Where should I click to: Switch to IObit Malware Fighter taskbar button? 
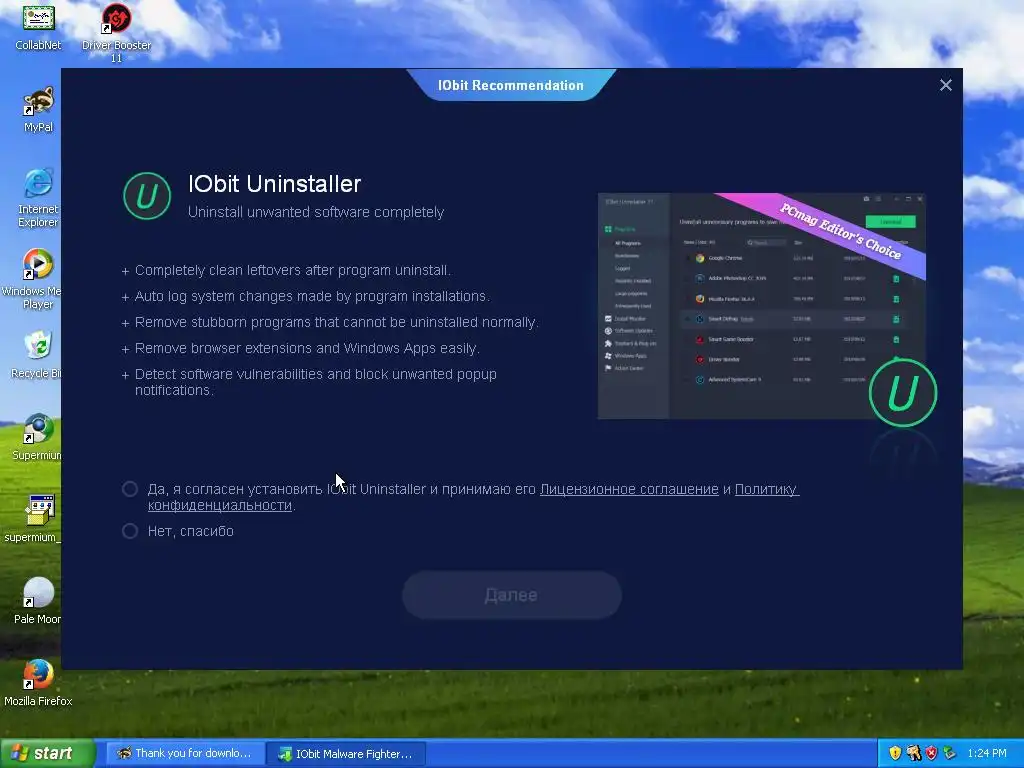[x=346, y=754]
